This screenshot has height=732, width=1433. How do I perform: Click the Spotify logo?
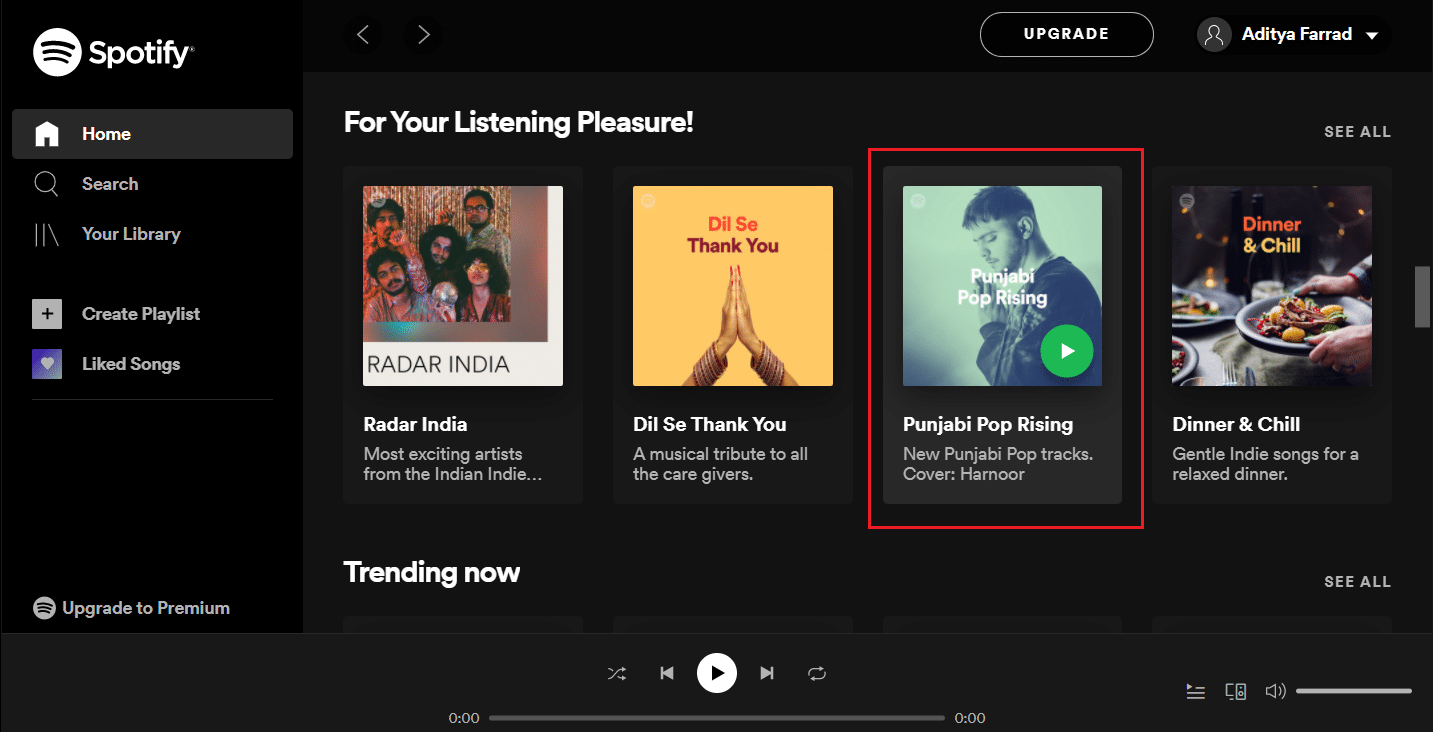pyautogui.click(x=112, y=51)
